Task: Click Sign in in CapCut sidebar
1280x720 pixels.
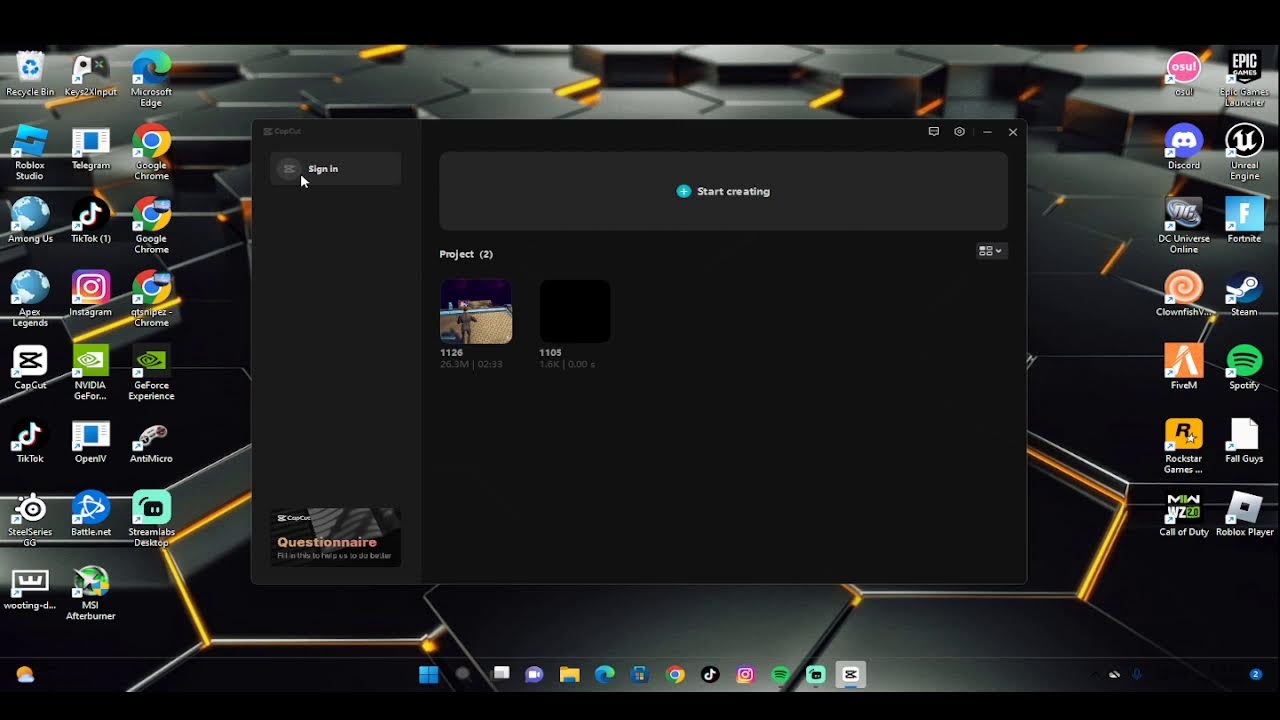Action: coord(335,169)
